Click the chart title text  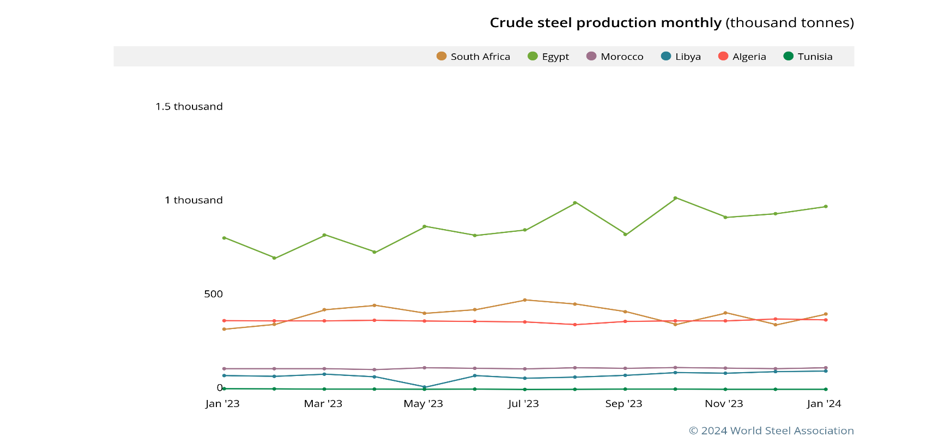pyautogui.click(x=671, y=23)
